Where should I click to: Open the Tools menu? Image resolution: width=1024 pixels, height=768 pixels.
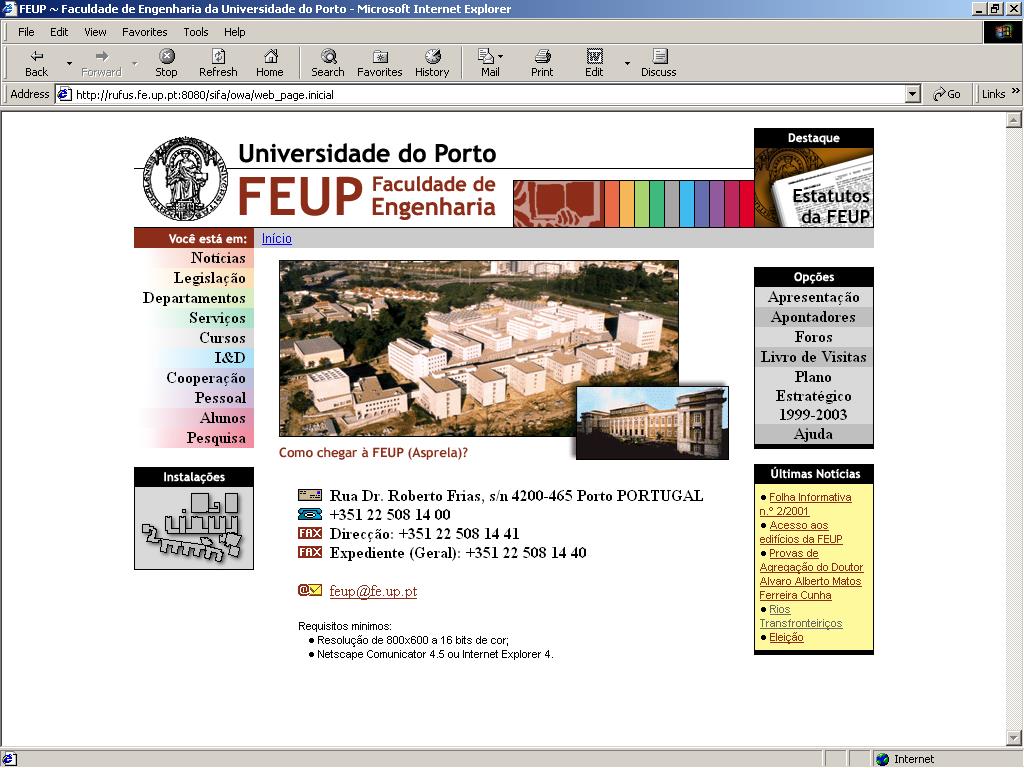click(196, 32)
